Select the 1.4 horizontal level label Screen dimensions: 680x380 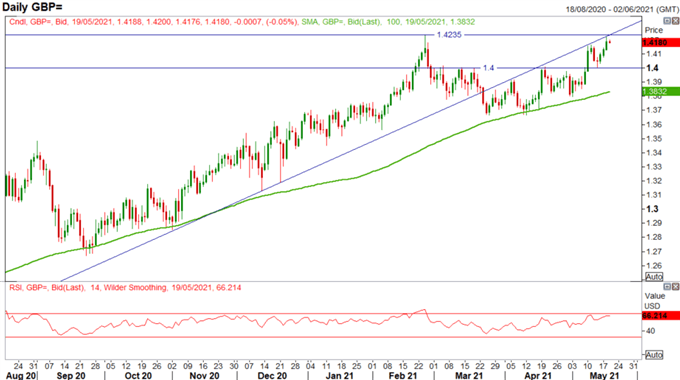488,68
